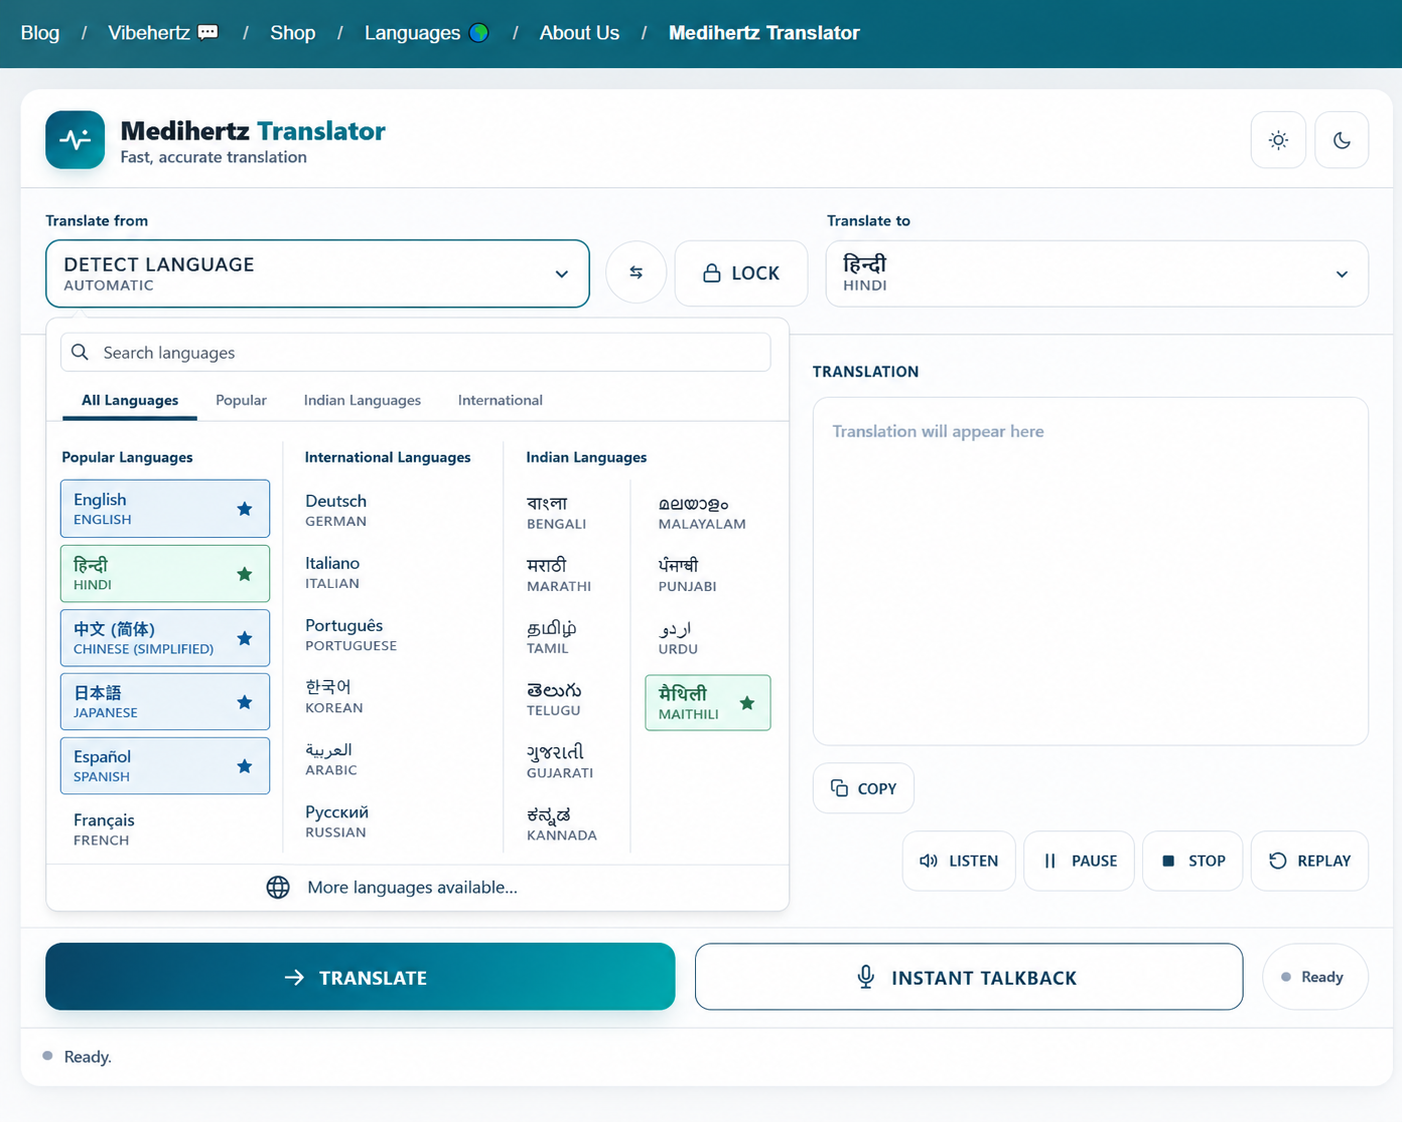Select Korean language
The width and height of the screenshot is (1402, 1122).
[334, 696]
